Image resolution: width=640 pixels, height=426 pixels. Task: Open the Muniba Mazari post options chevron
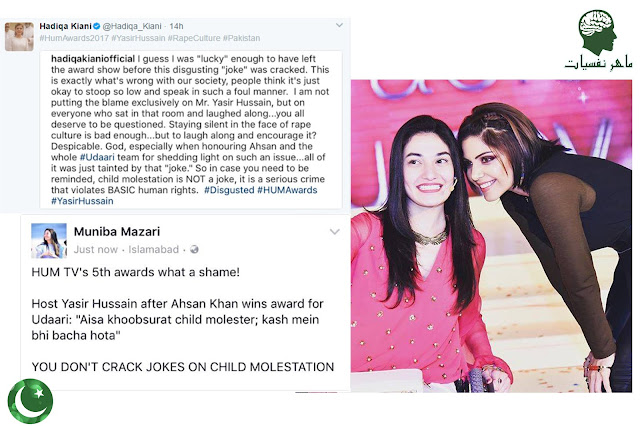click(x=335, y=232)
